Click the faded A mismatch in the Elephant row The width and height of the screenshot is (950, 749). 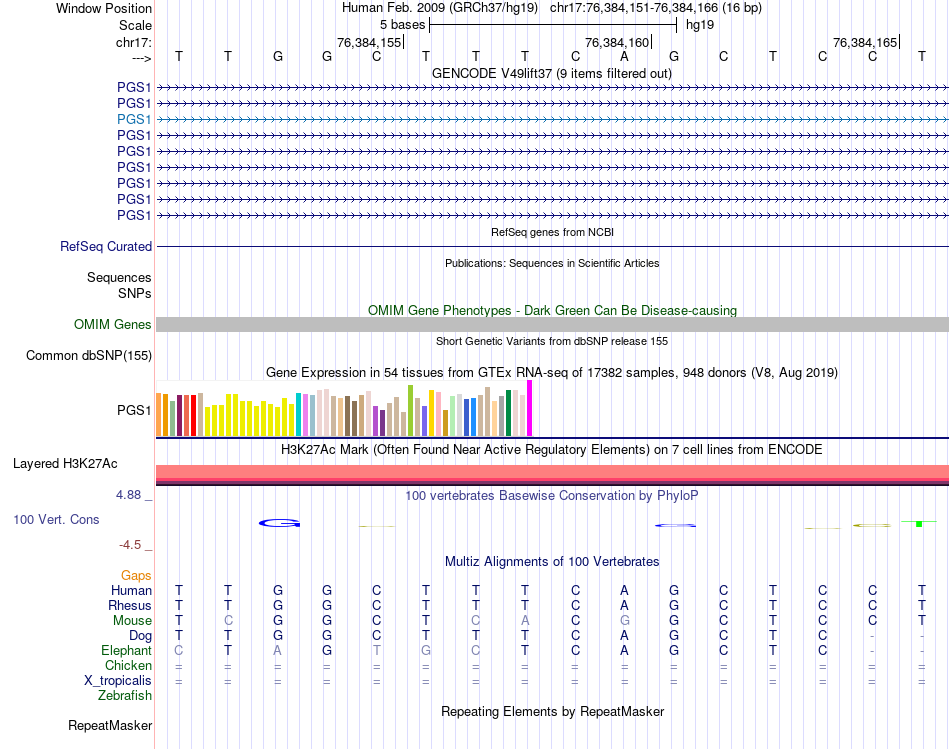[x=277, y=650]
